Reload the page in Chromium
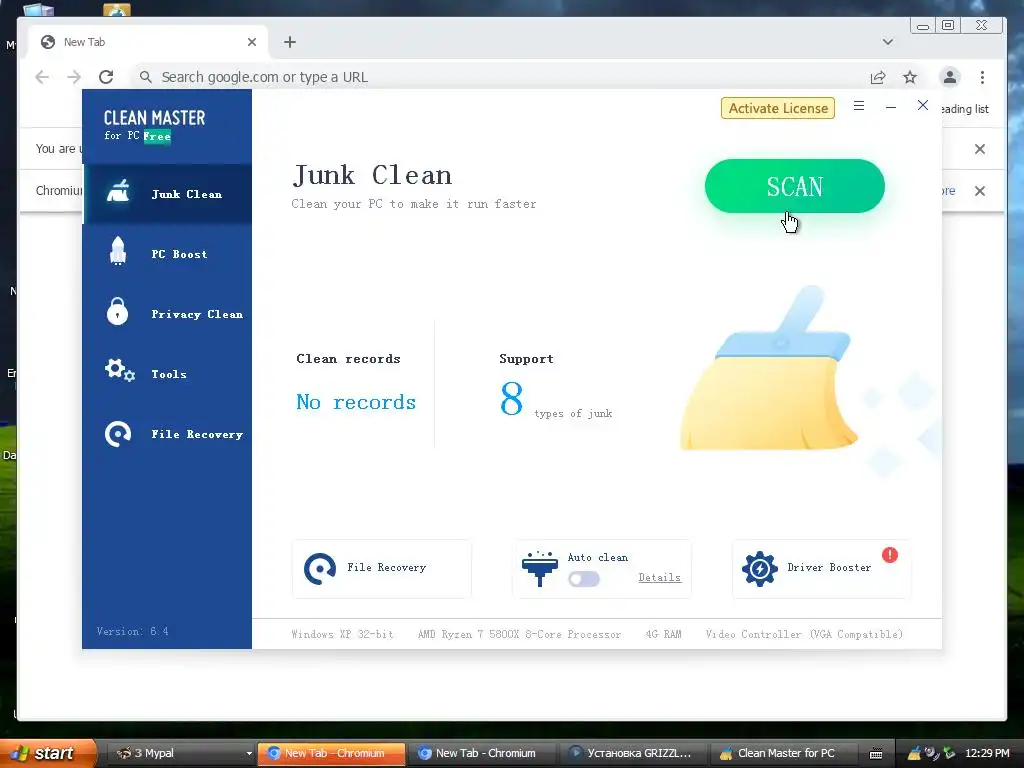This screenshot has width=1024, height=768. 106,77
